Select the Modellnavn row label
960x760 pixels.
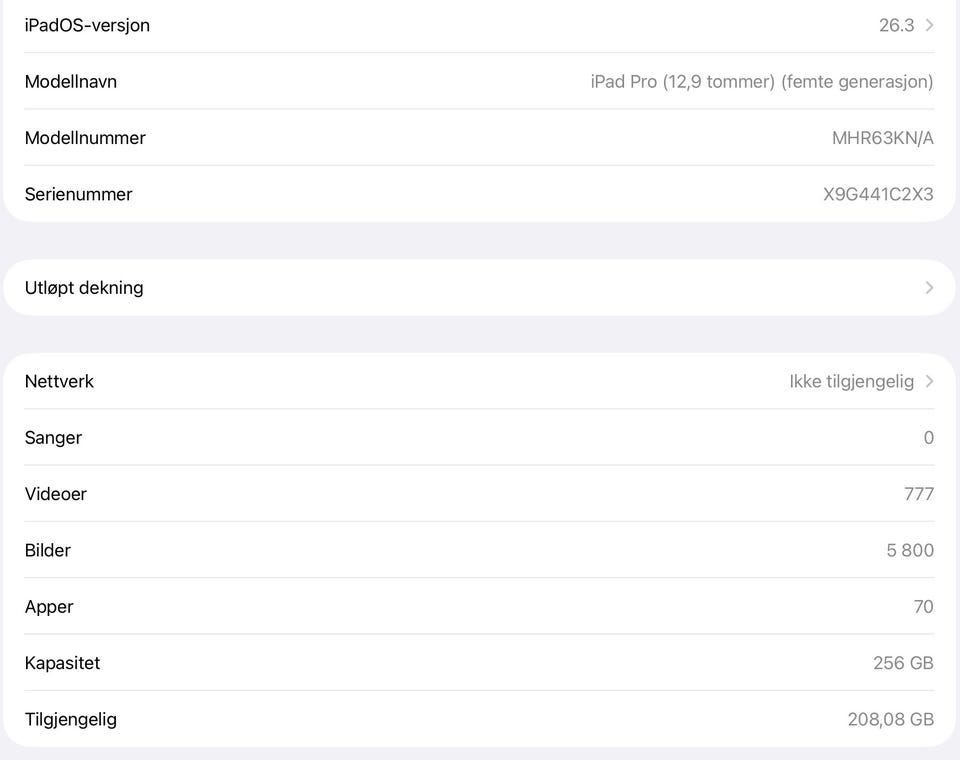point(70,82)
